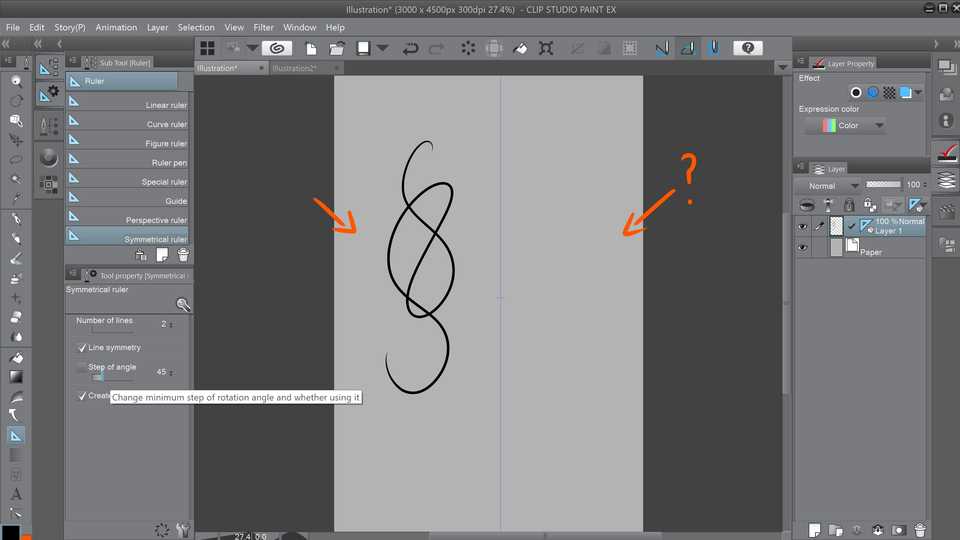960x540 pixels.
Task: Hide the Paper layer visibility eye
Action: (x=803, y=248)
